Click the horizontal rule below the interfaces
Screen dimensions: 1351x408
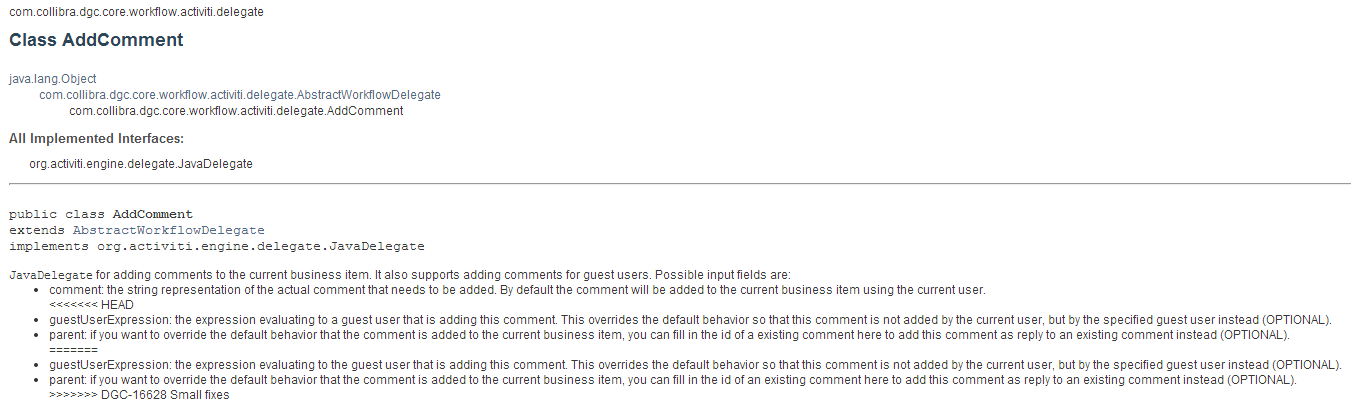pos(679,184)
